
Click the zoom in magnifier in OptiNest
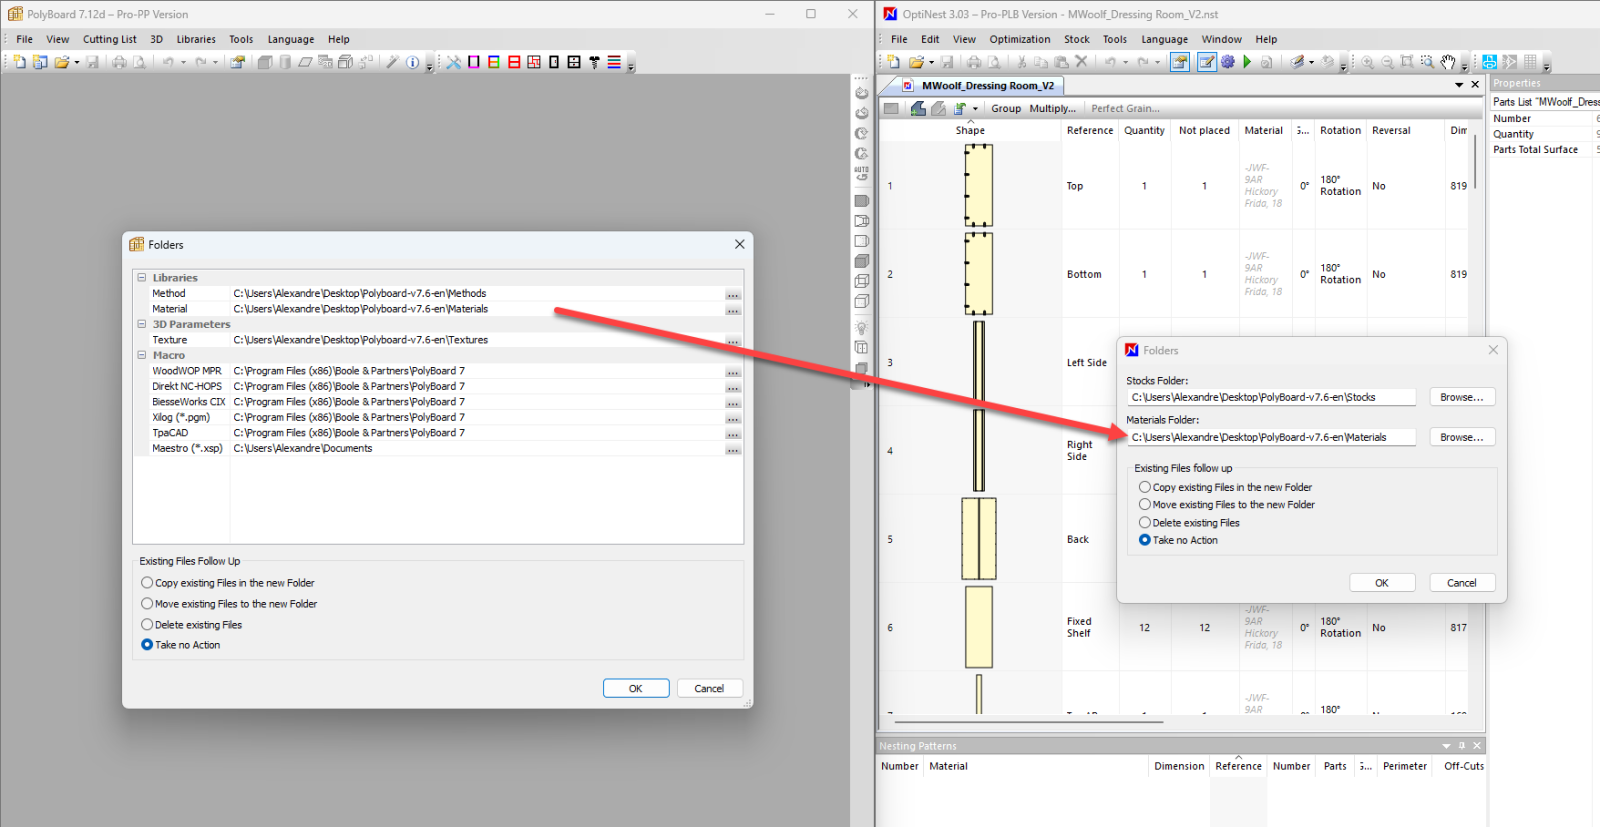point(1367,62)
